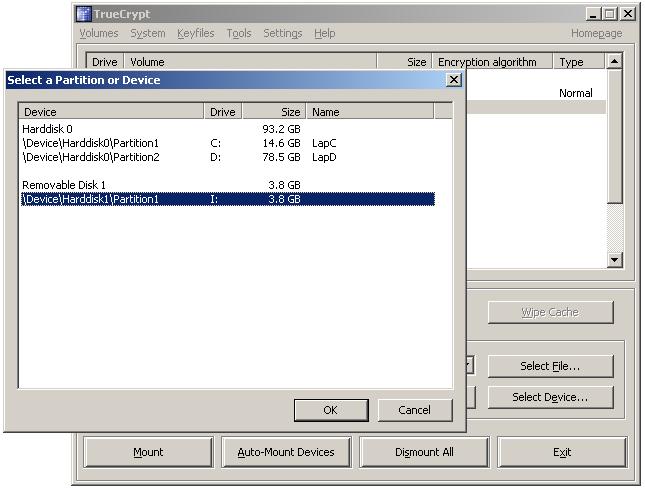This screenshot has height=490, width=645.
Task: Maximize the TrueCrypt window
Action: (610, 14)
